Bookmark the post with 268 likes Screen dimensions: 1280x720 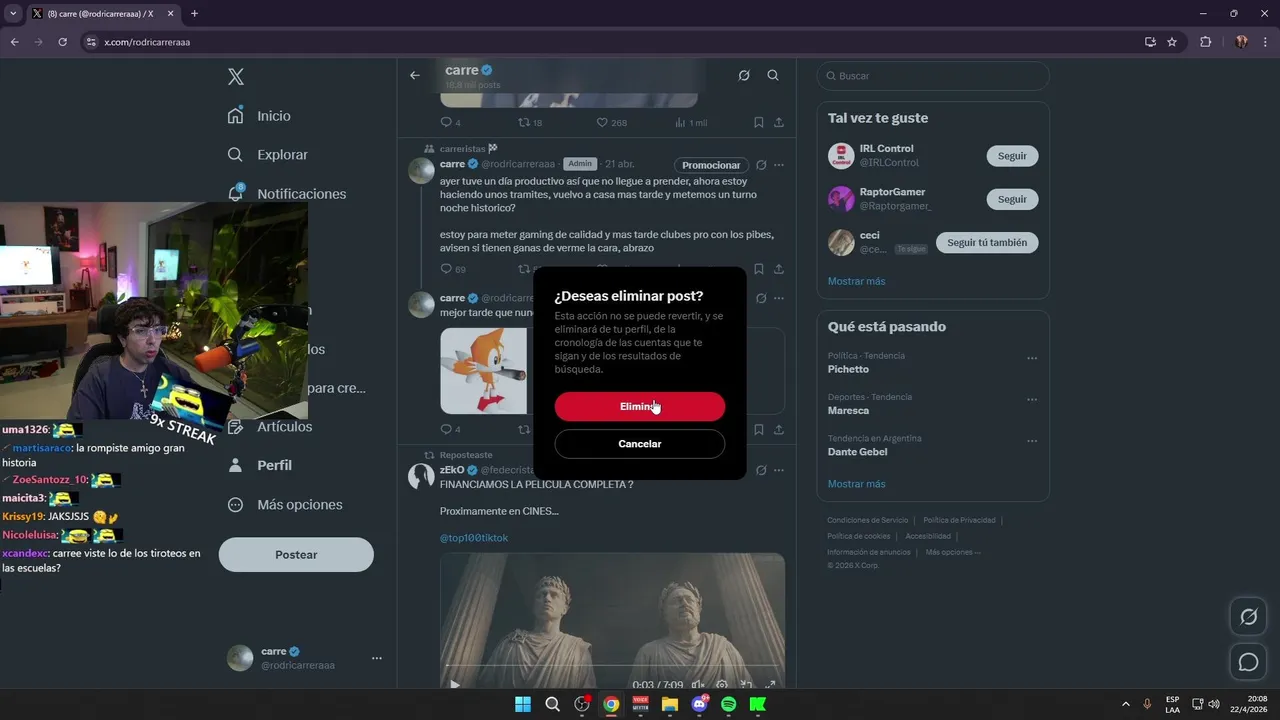[759, 122]
